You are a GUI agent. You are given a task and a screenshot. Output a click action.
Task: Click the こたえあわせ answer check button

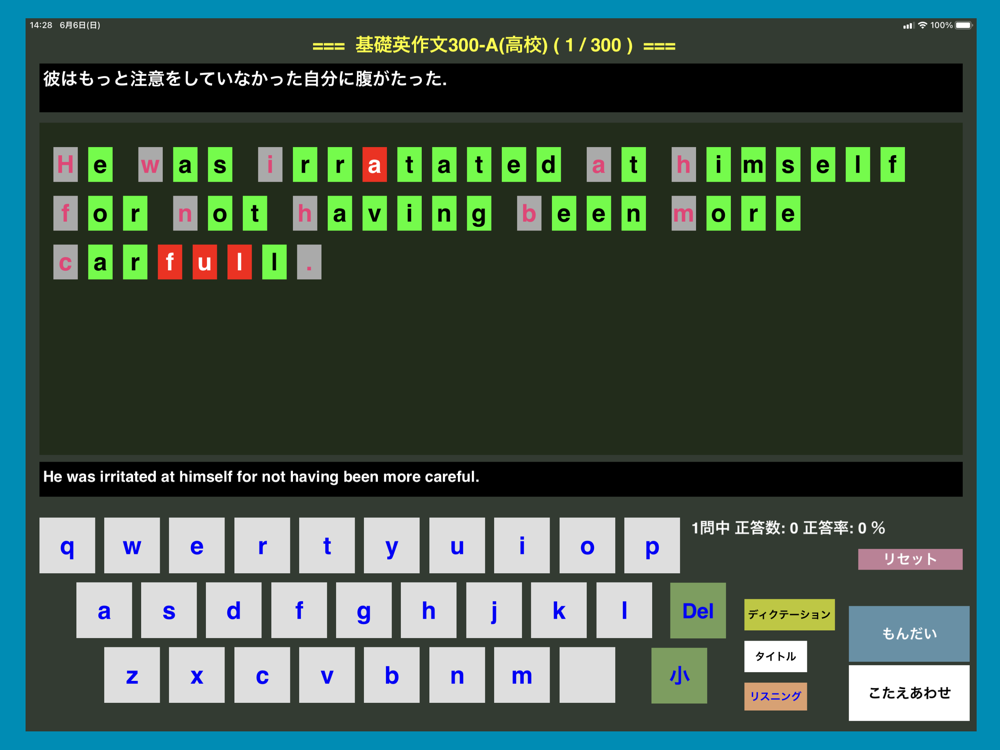click(x=909, y=693)
